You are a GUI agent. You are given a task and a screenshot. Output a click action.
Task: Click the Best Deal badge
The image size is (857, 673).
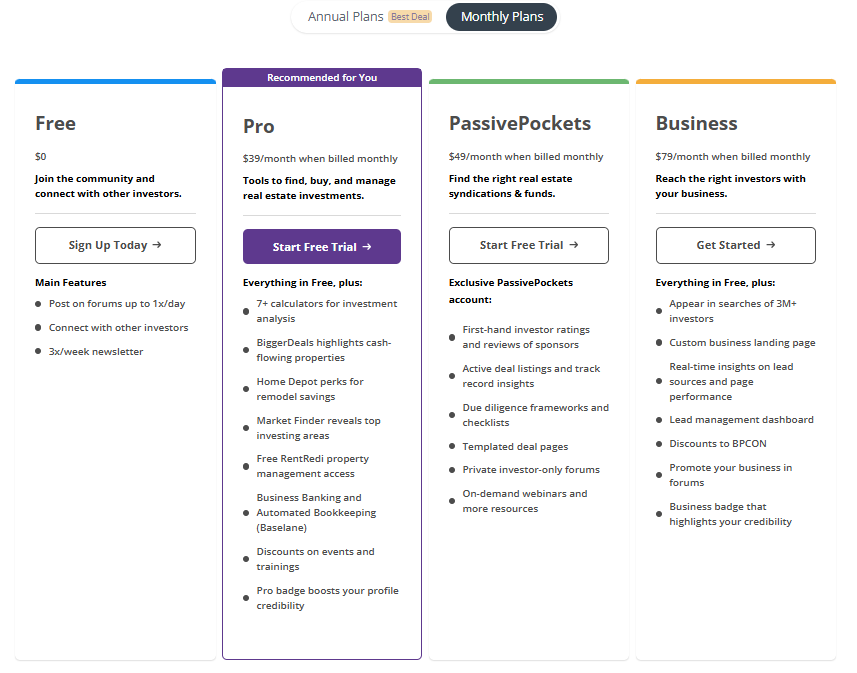[410, 16]
